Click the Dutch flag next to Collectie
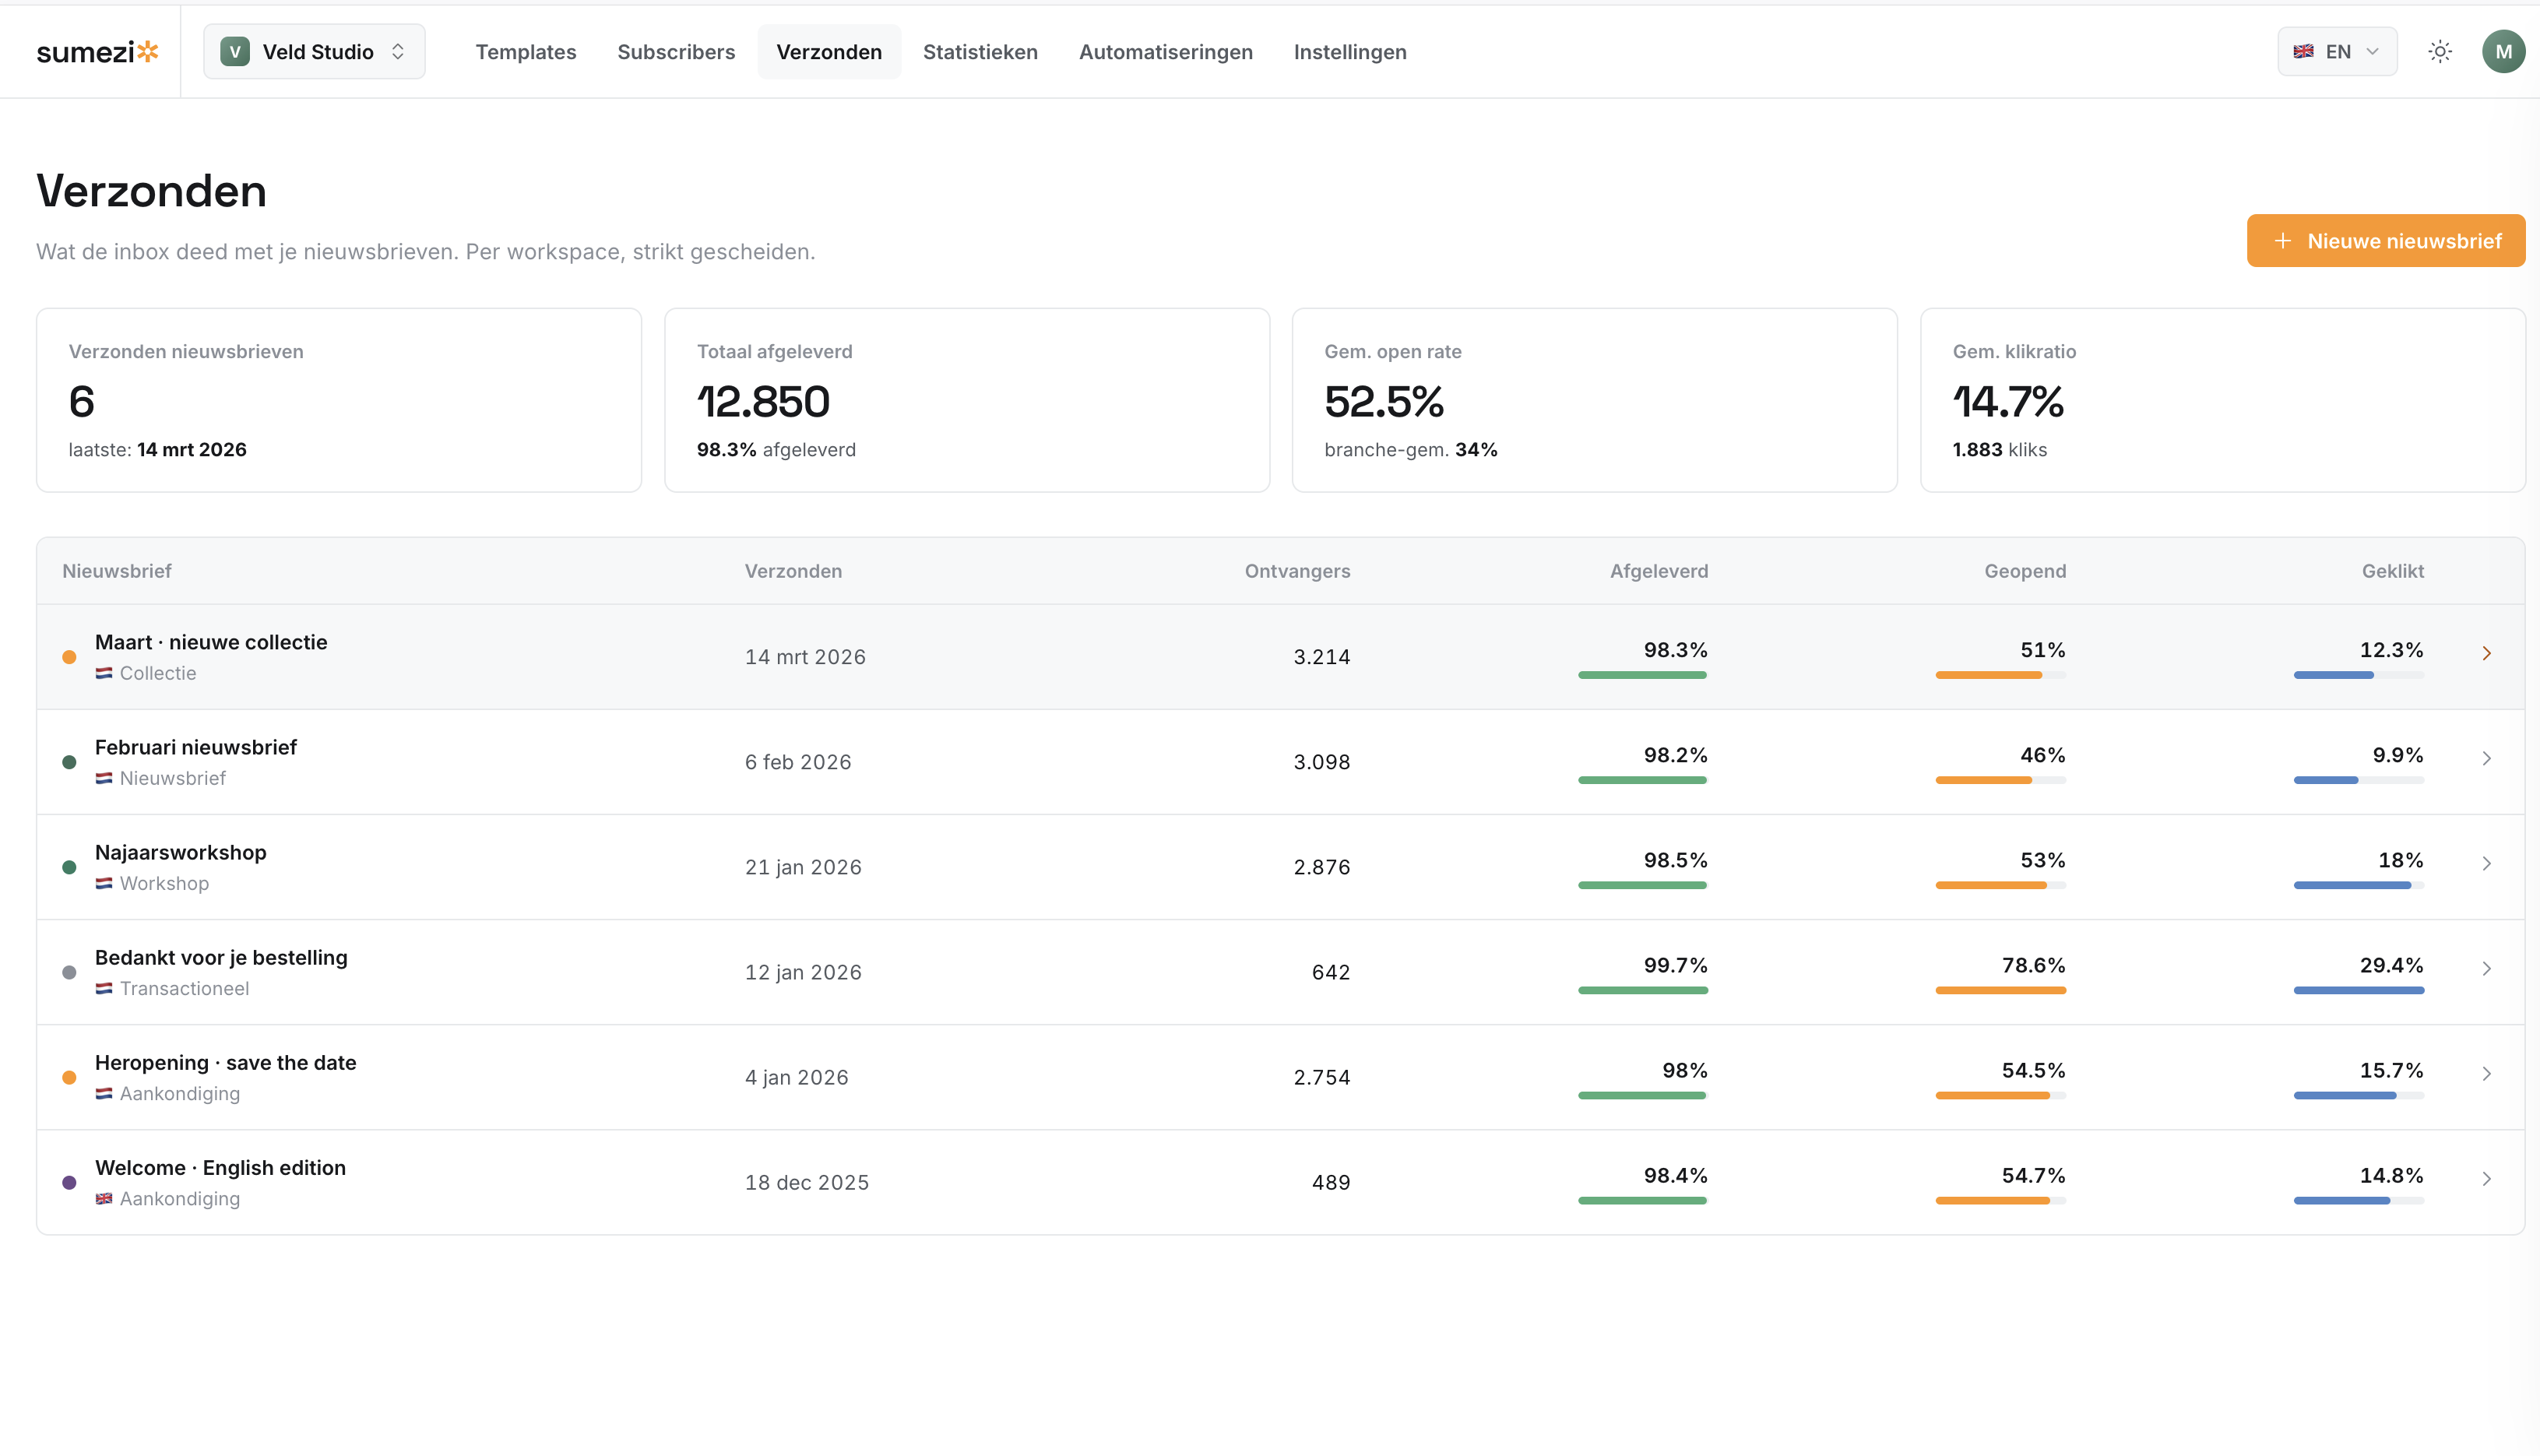Image resolution: width=2540 pixels, height=1456 pixels. click(x=104, y=673)
